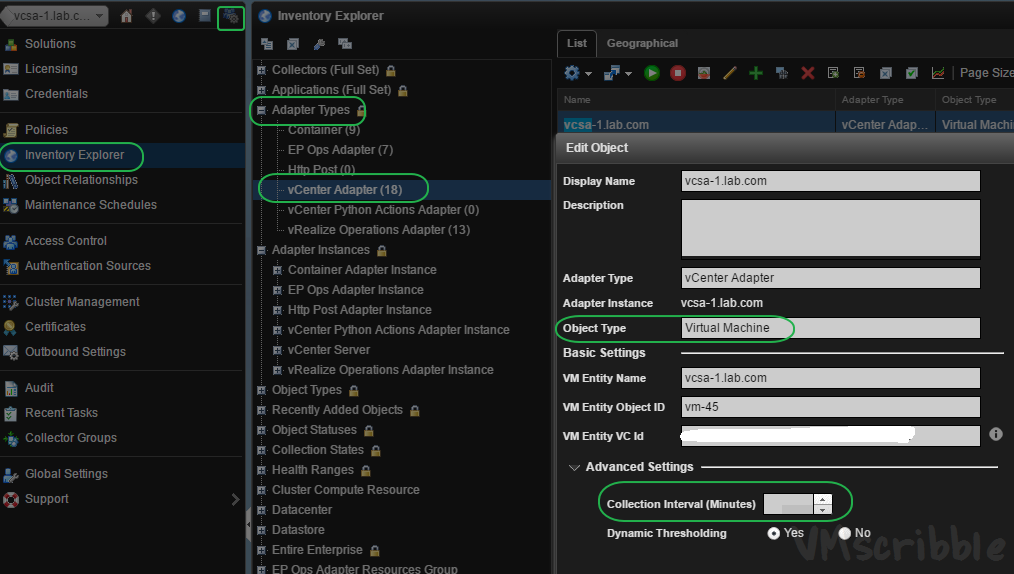Viewport: 1014px width, 574px height.
Task: Click the discovery icon with blue building in list toolbar
Action: 782,73
